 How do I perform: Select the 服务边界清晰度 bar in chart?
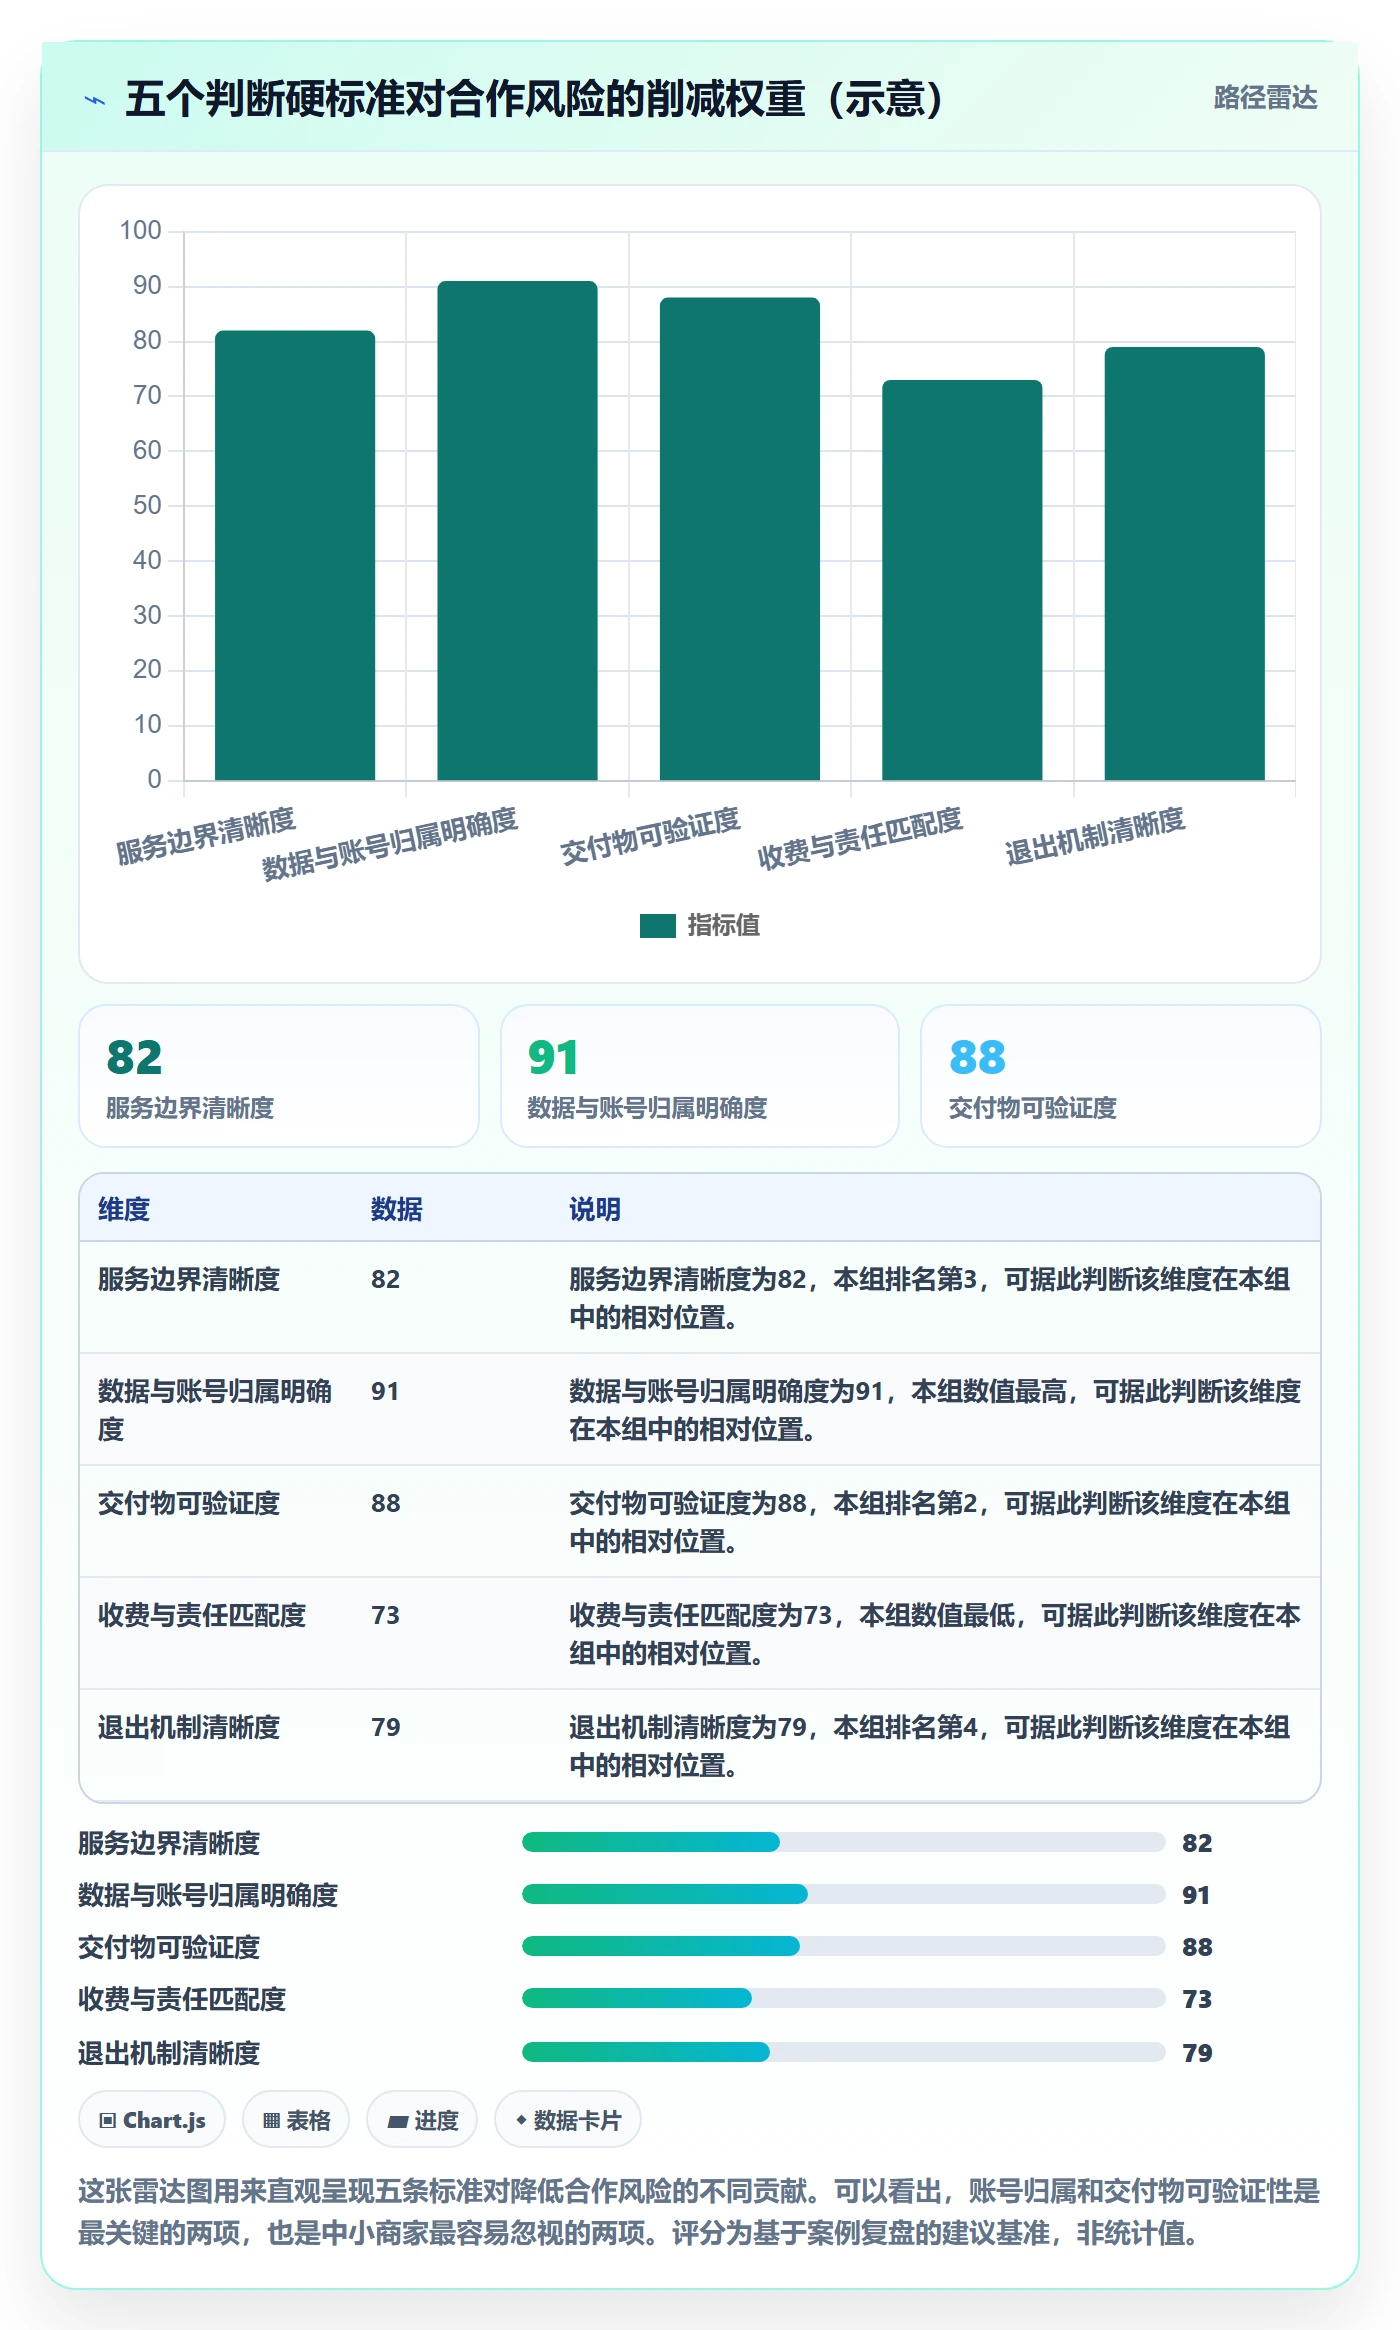pos(295,555)
